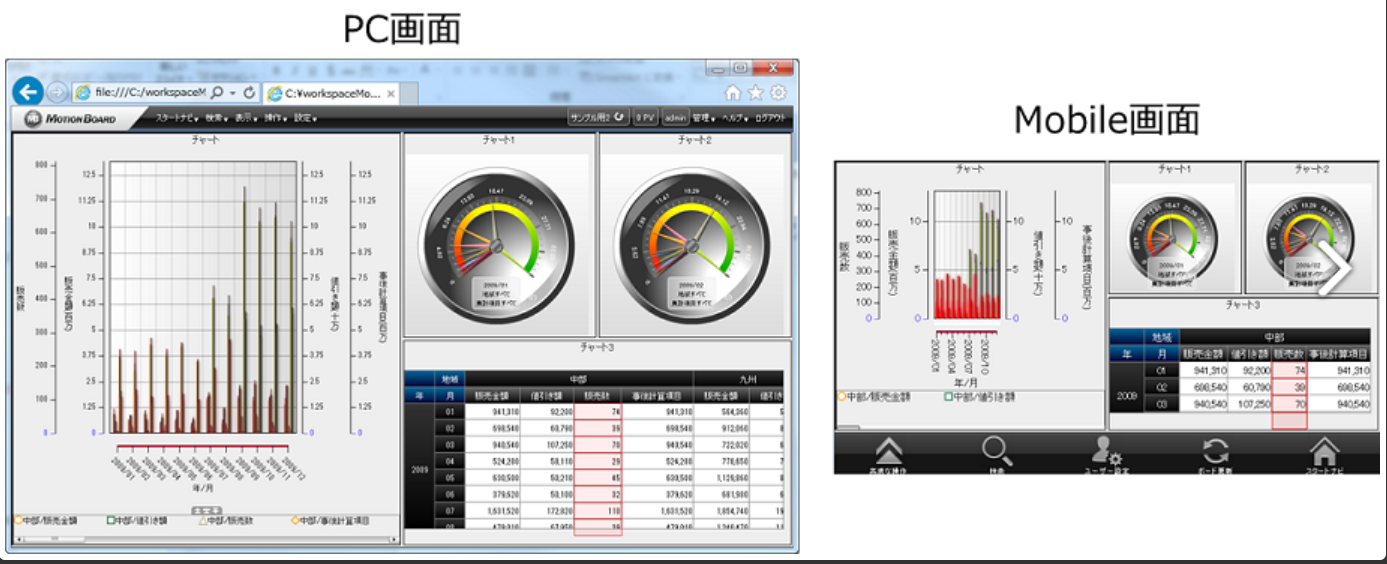Viewport: 1387px width, 564px height.
Task: Open the browser home icon
Action: click(733, 93)
